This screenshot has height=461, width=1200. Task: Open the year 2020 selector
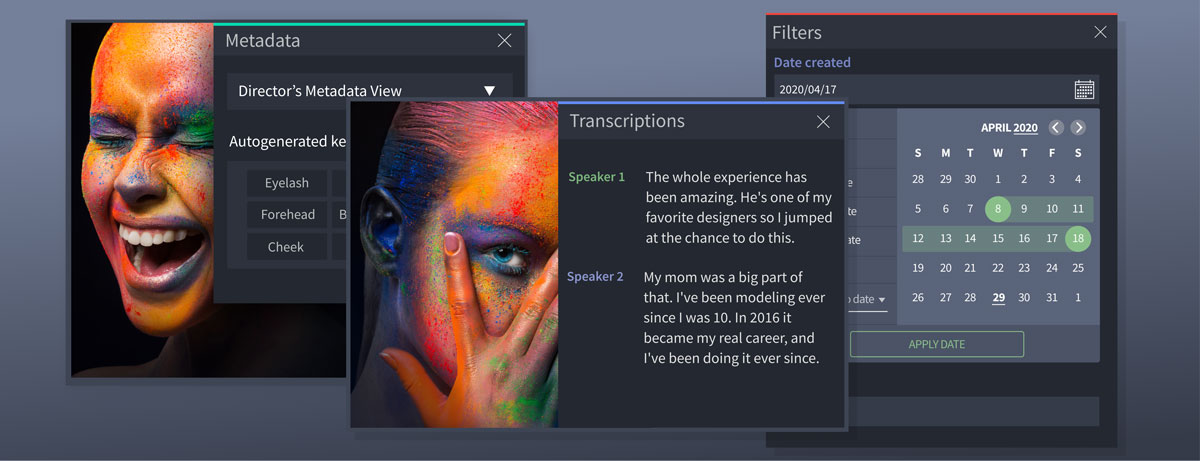click(1025, 128)
